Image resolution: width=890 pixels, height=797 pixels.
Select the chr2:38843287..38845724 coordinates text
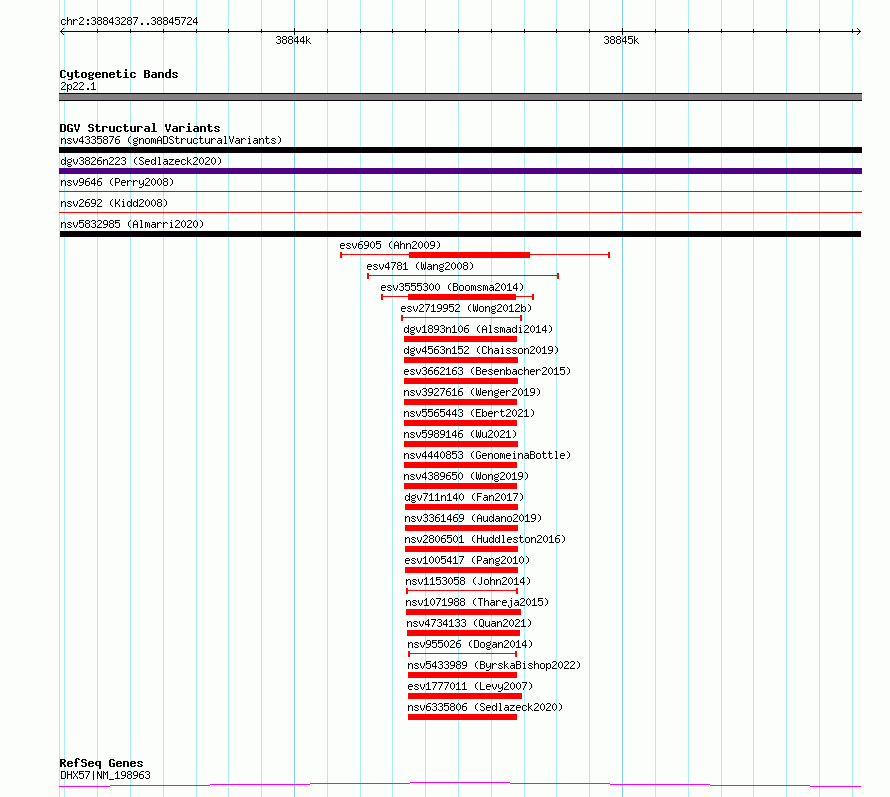129,21
